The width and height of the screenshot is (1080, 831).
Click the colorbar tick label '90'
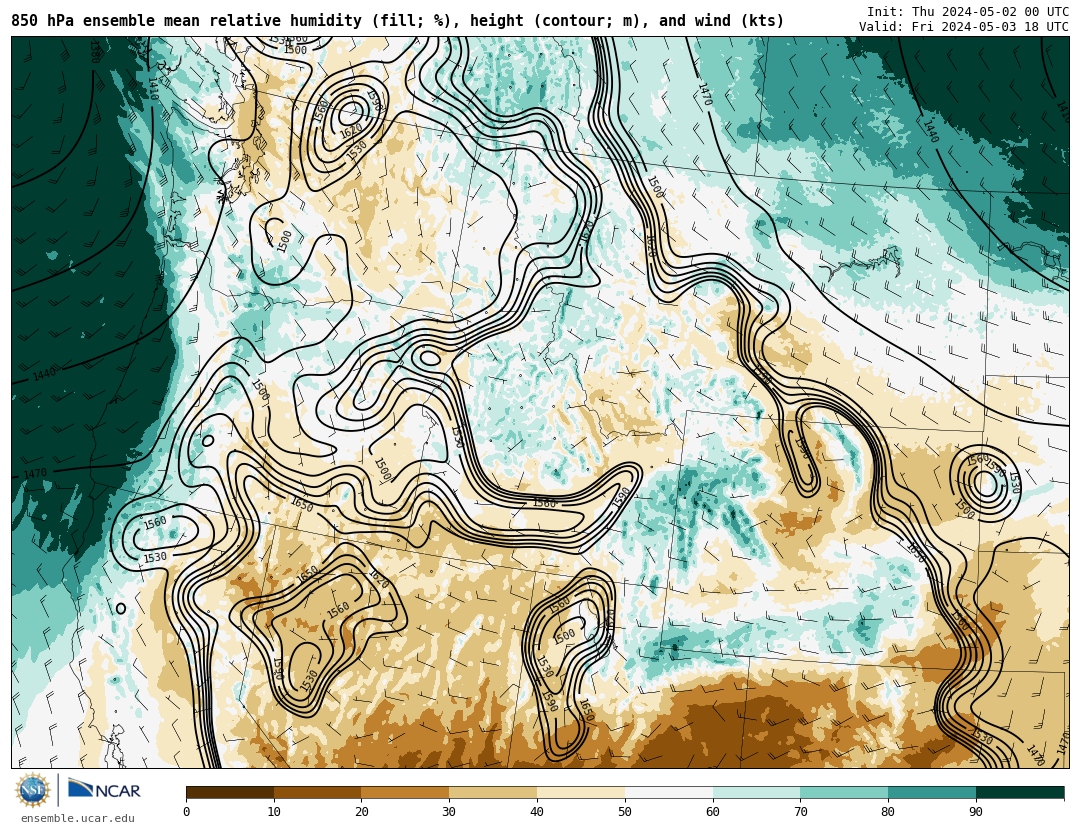976,812
